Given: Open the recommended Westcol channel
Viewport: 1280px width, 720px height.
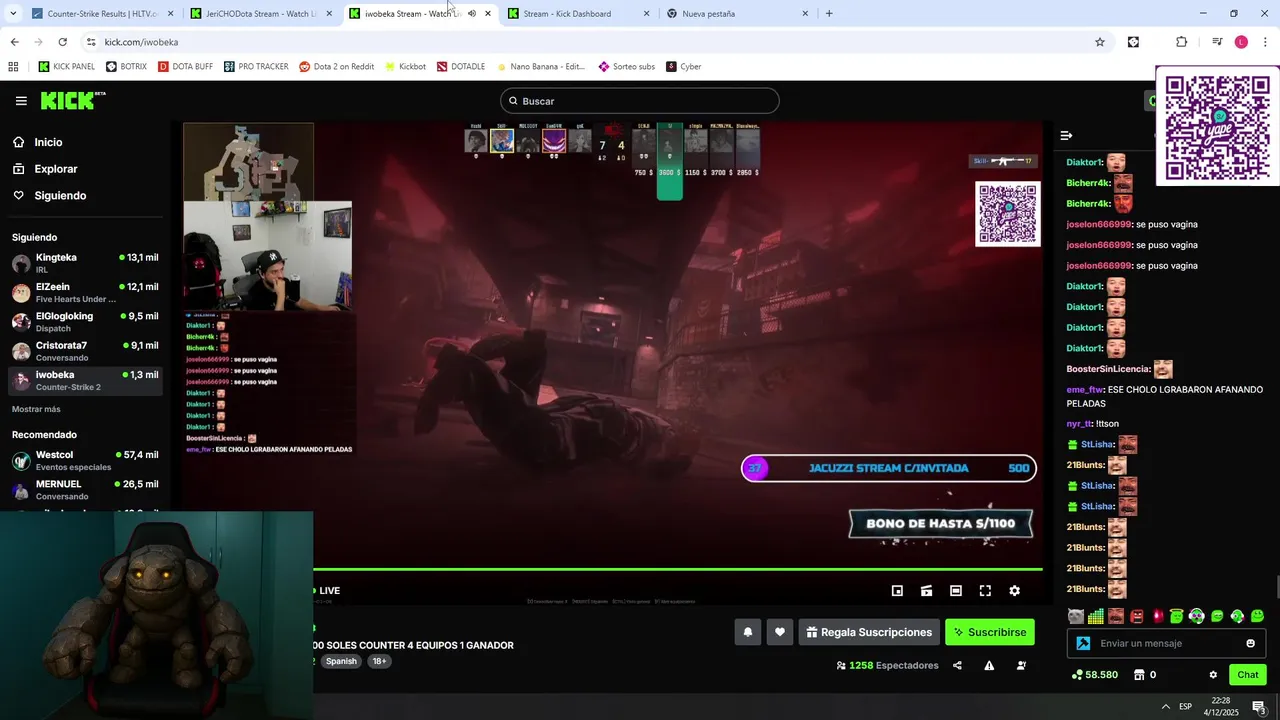Looking at the screenshot, I should [85, 461].
